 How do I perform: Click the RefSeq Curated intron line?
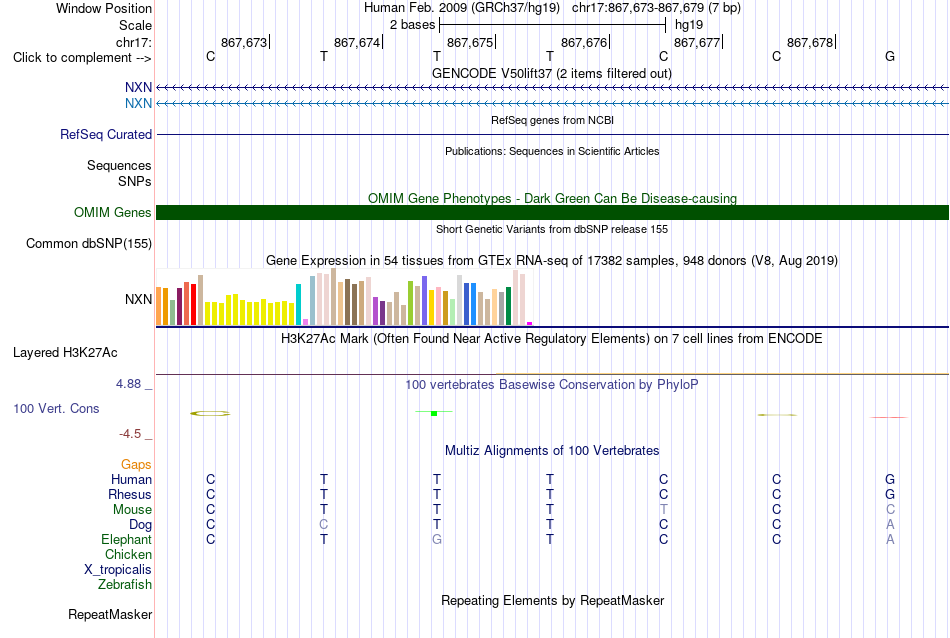[x=552, y=135]
